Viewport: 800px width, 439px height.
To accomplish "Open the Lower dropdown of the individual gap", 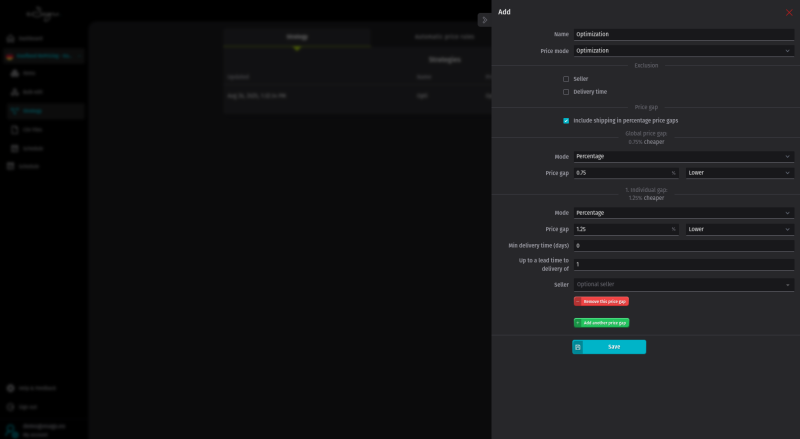I will (740, 229).
